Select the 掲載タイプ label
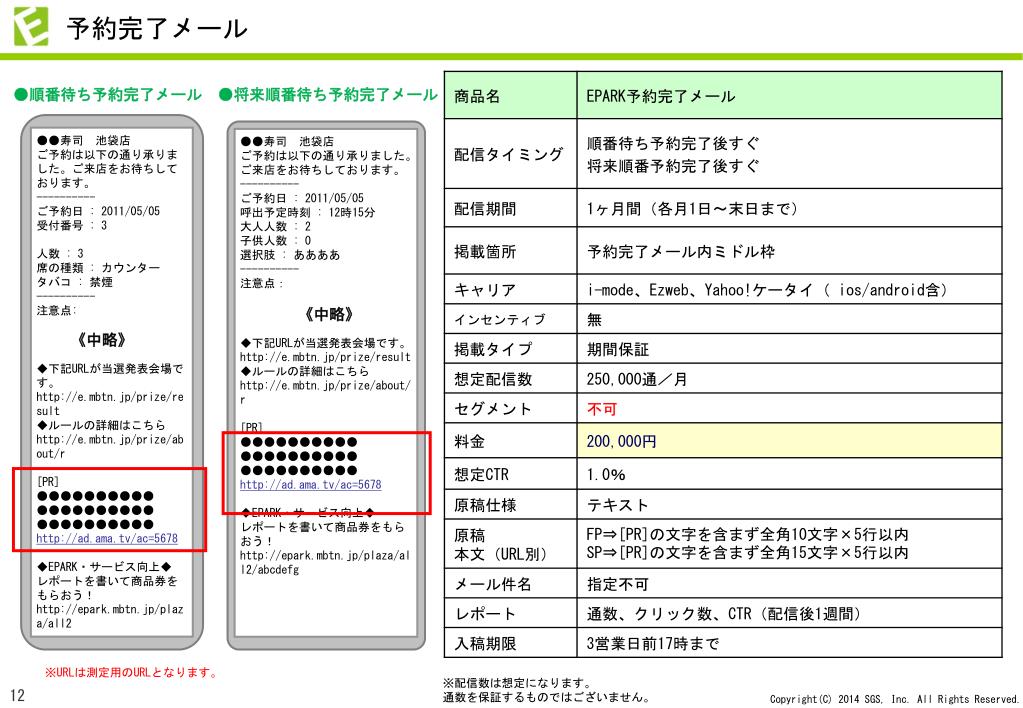The height and width of the screenshot is (708, 1023). pos(493,349)
